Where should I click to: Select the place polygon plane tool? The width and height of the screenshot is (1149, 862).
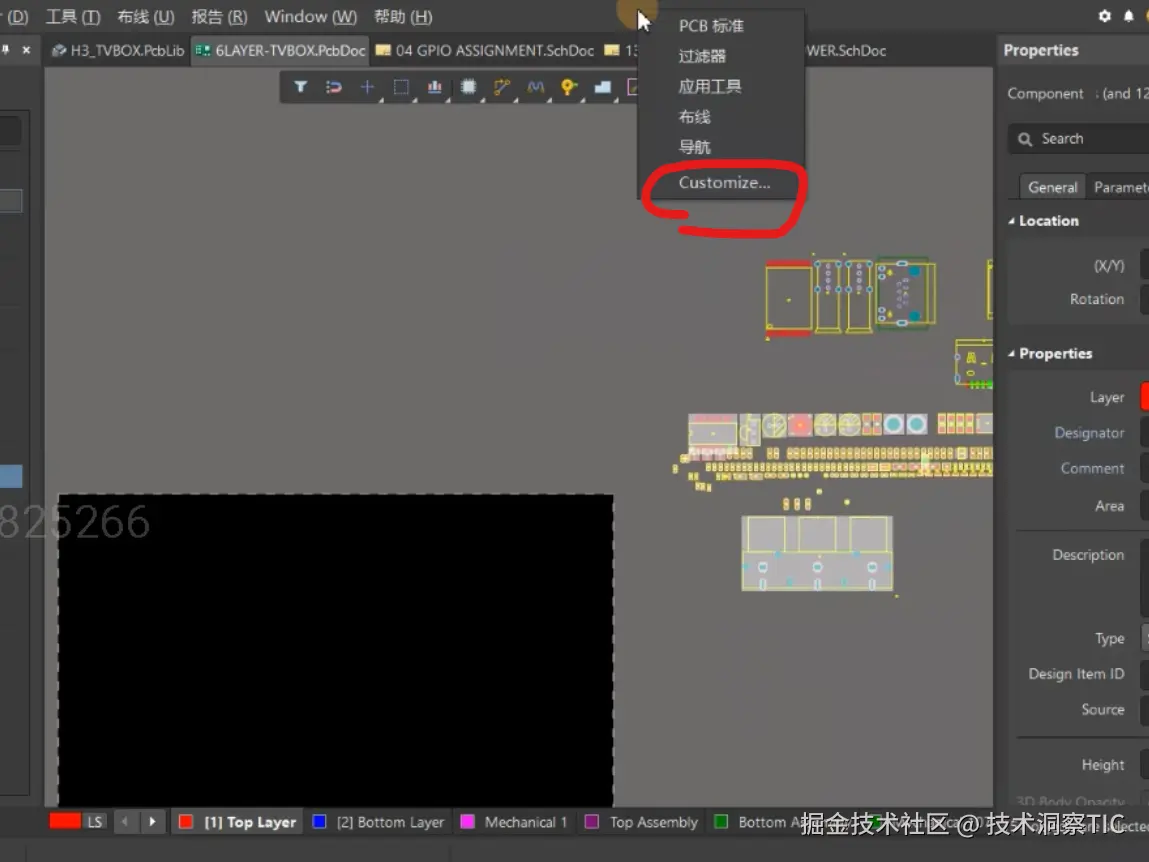pos(602,87)
